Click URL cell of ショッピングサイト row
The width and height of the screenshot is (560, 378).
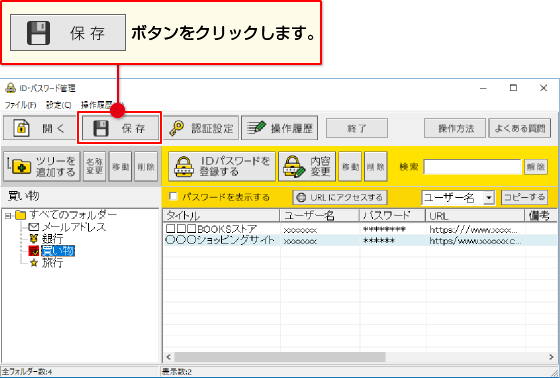(475, 240)
